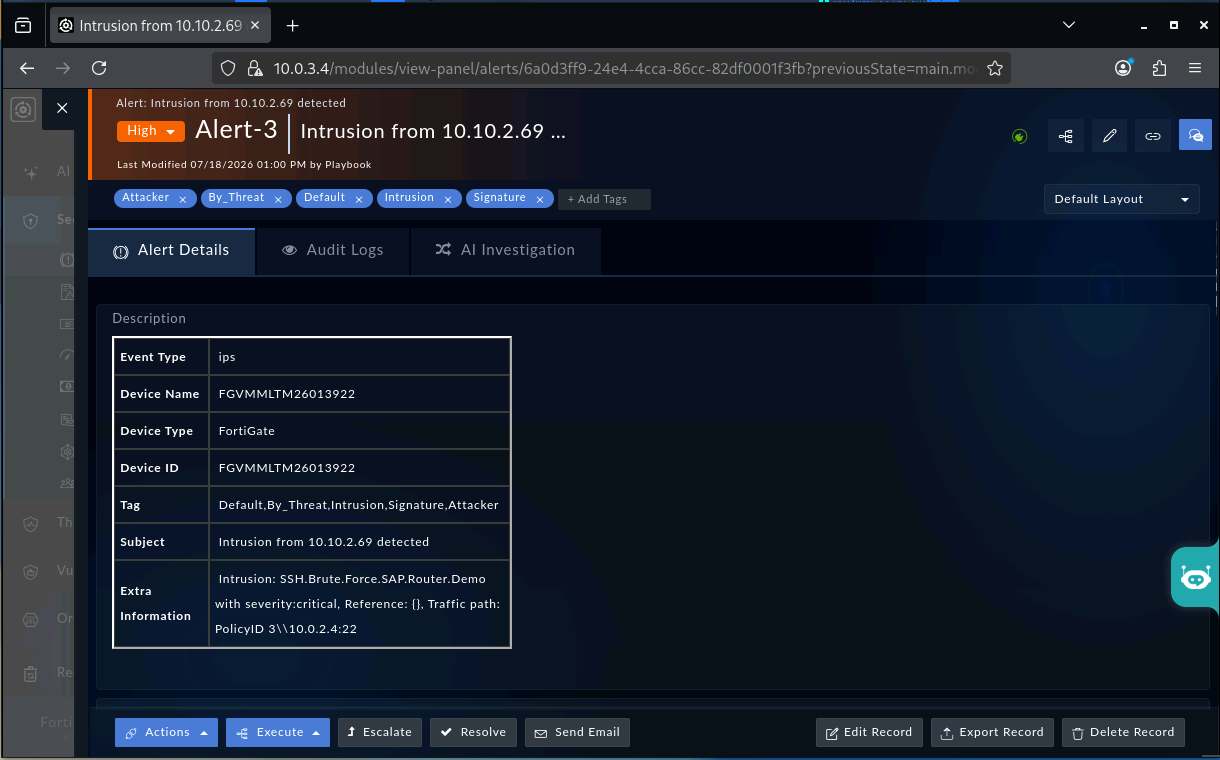This screenshot has width=1220, height=760.
Task: Open the chatbot assistant icon
Action: click(x=1195, y=577)
